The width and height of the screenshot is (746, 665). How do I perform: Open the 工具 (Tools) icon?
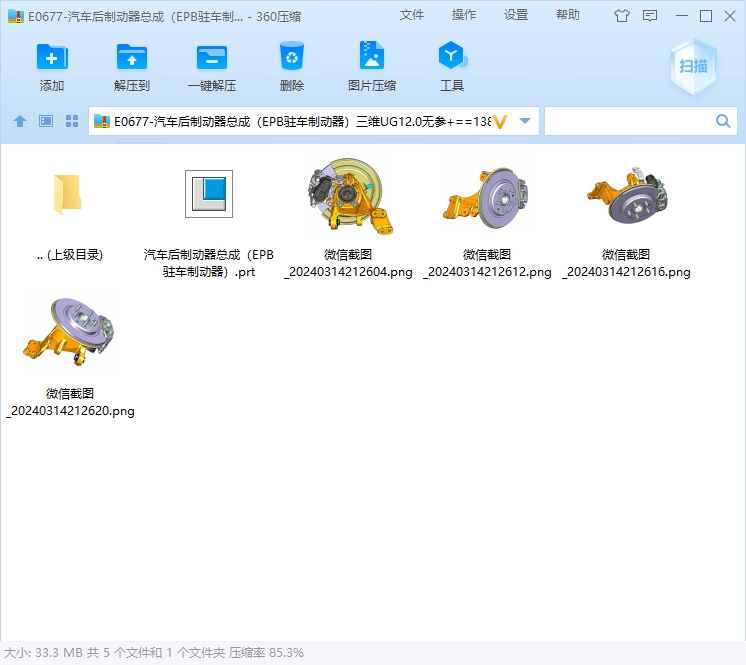pyautogui.click(x=452, y=56)
